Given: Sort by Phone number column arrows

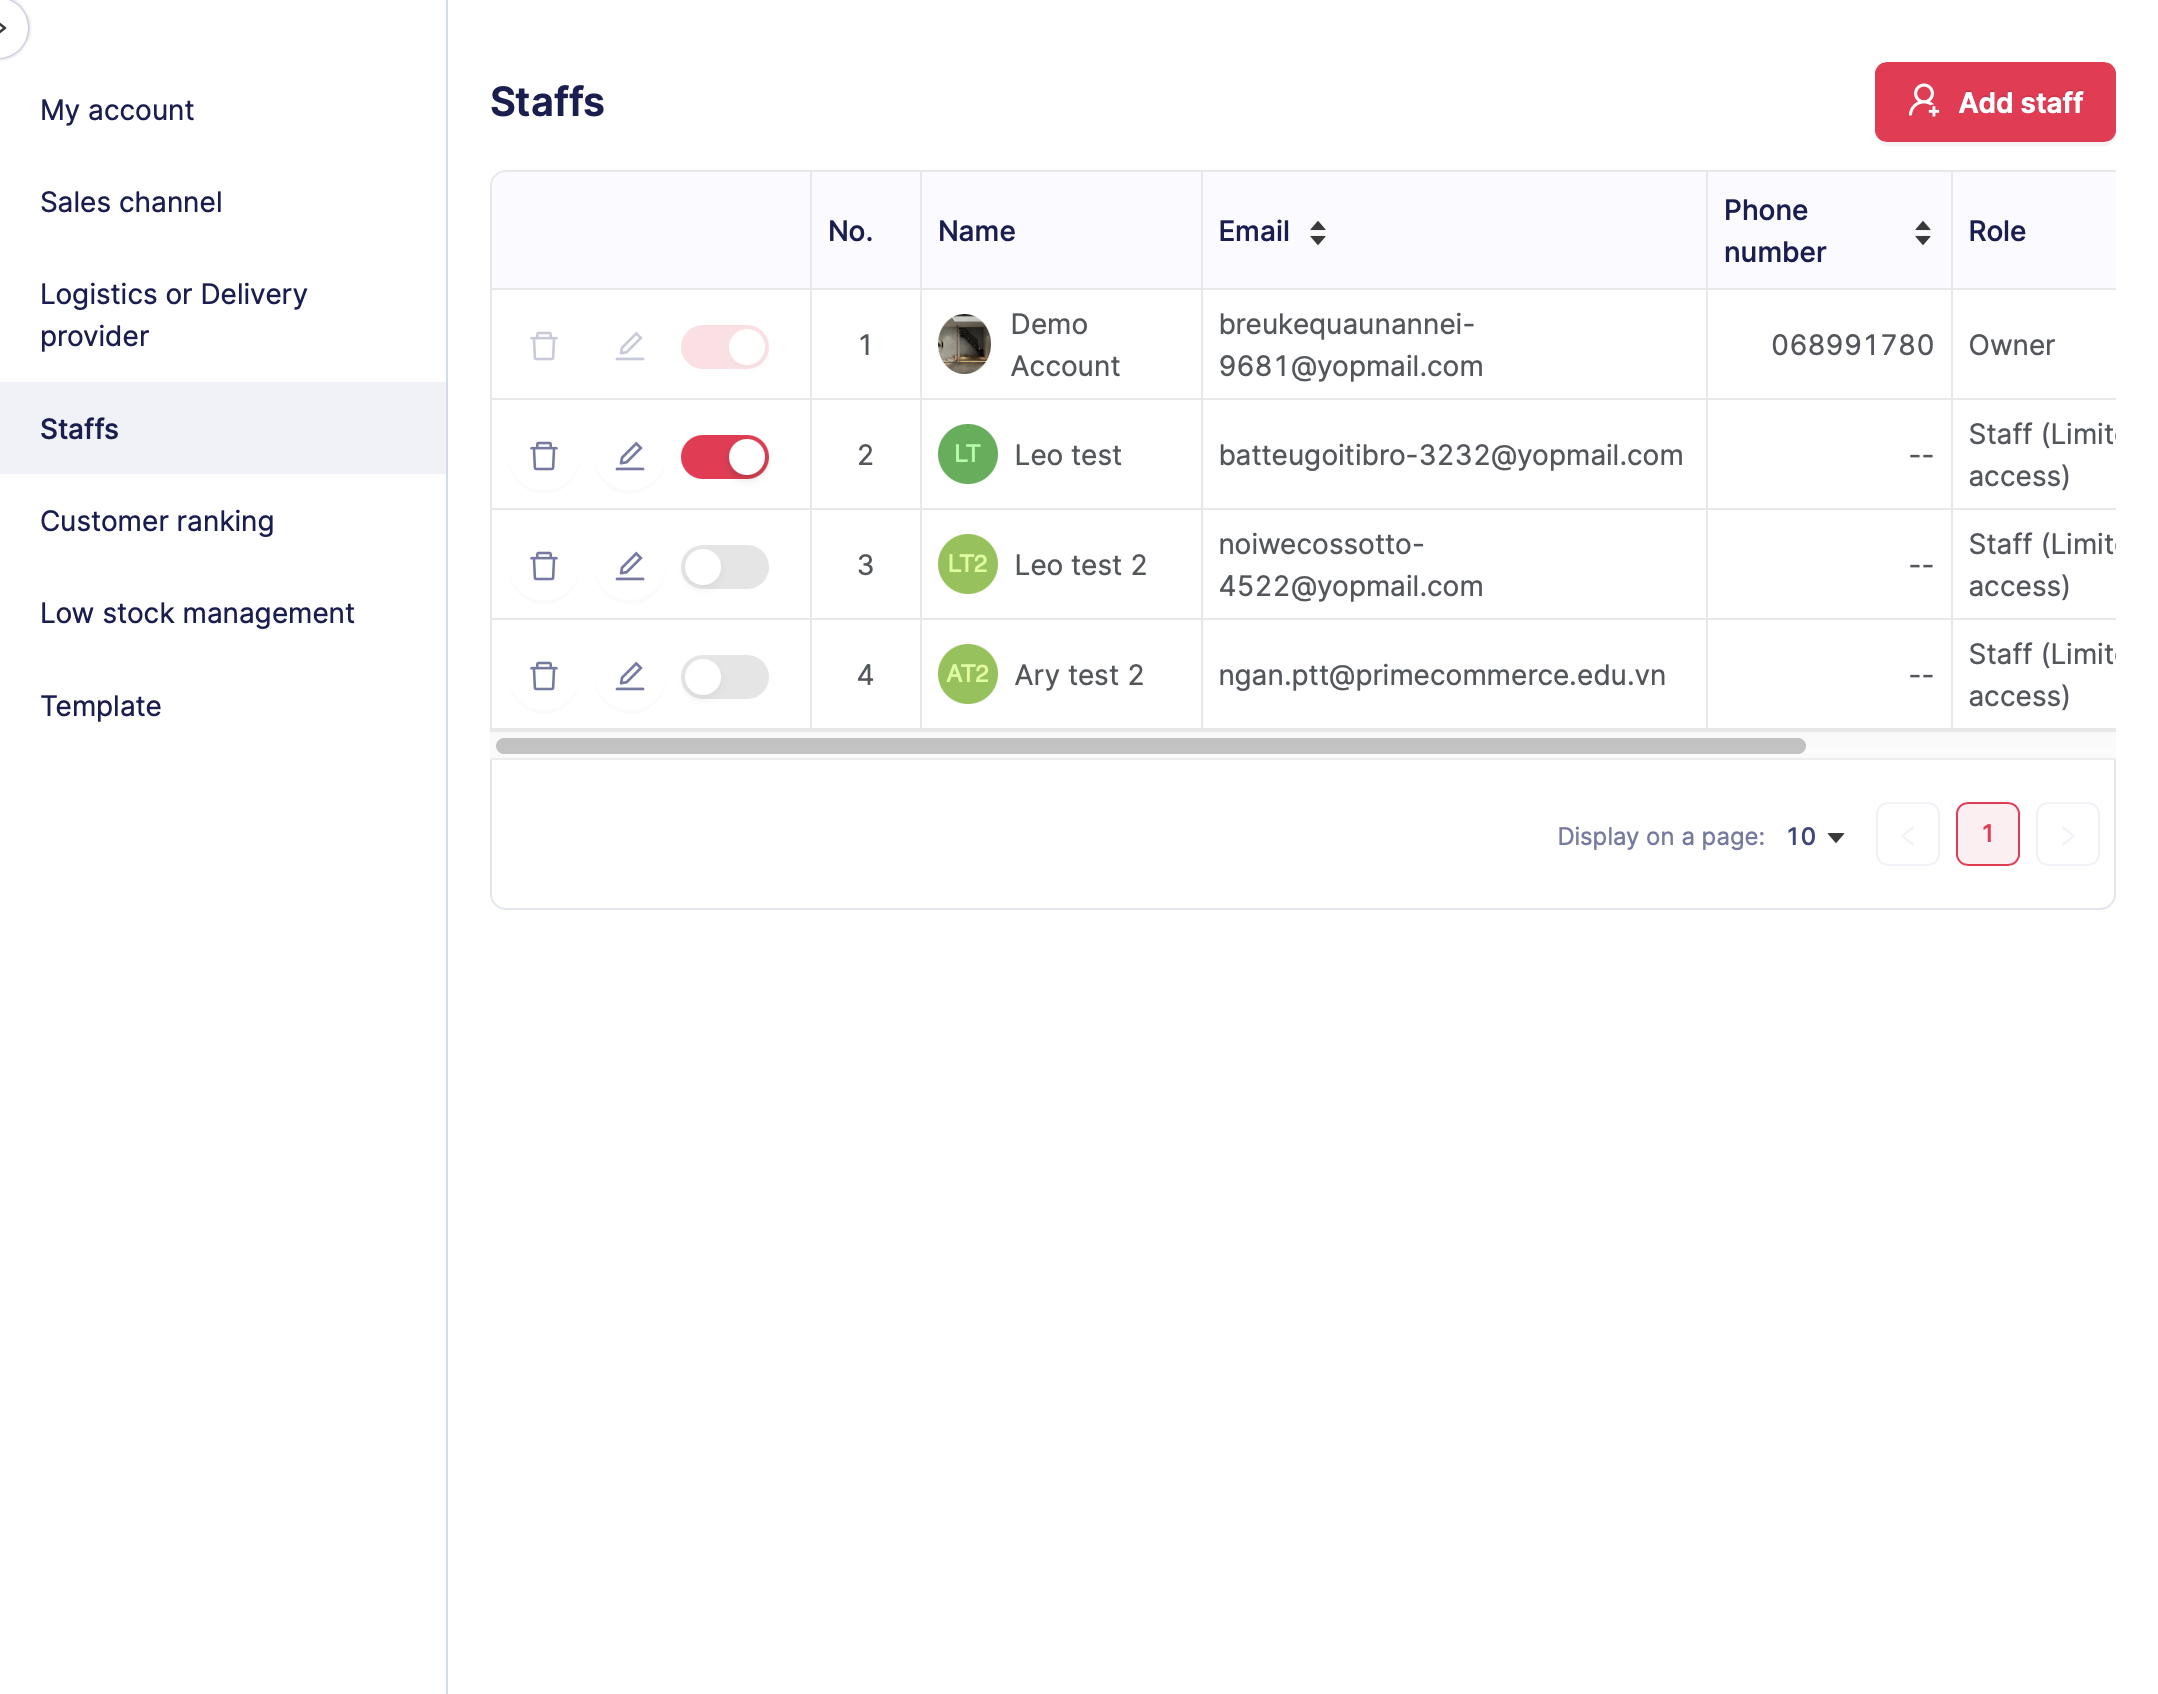Looking at the screenshot, I should pos(1922,232).
